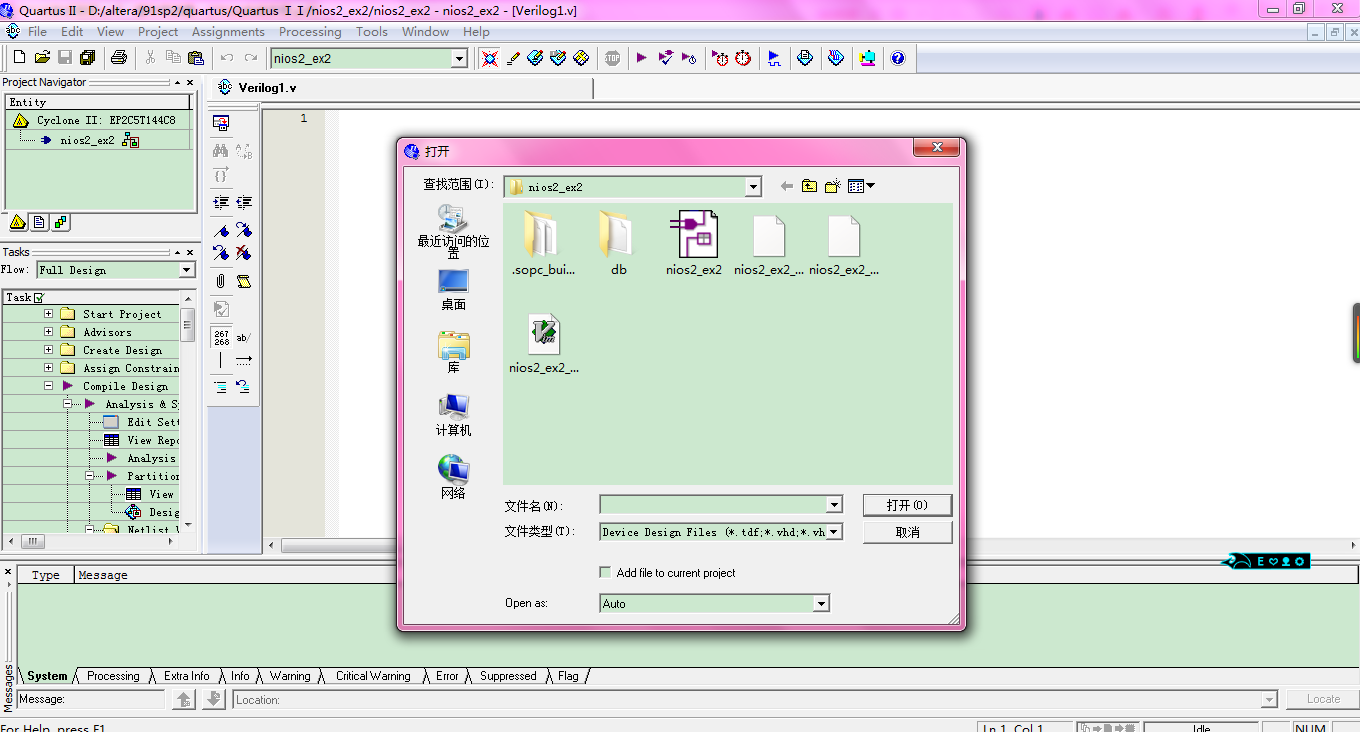This screenshot has height=732, width=1360.
Task: Click the binoculars Find icon in editor toolbar
Action: point(221,151)
